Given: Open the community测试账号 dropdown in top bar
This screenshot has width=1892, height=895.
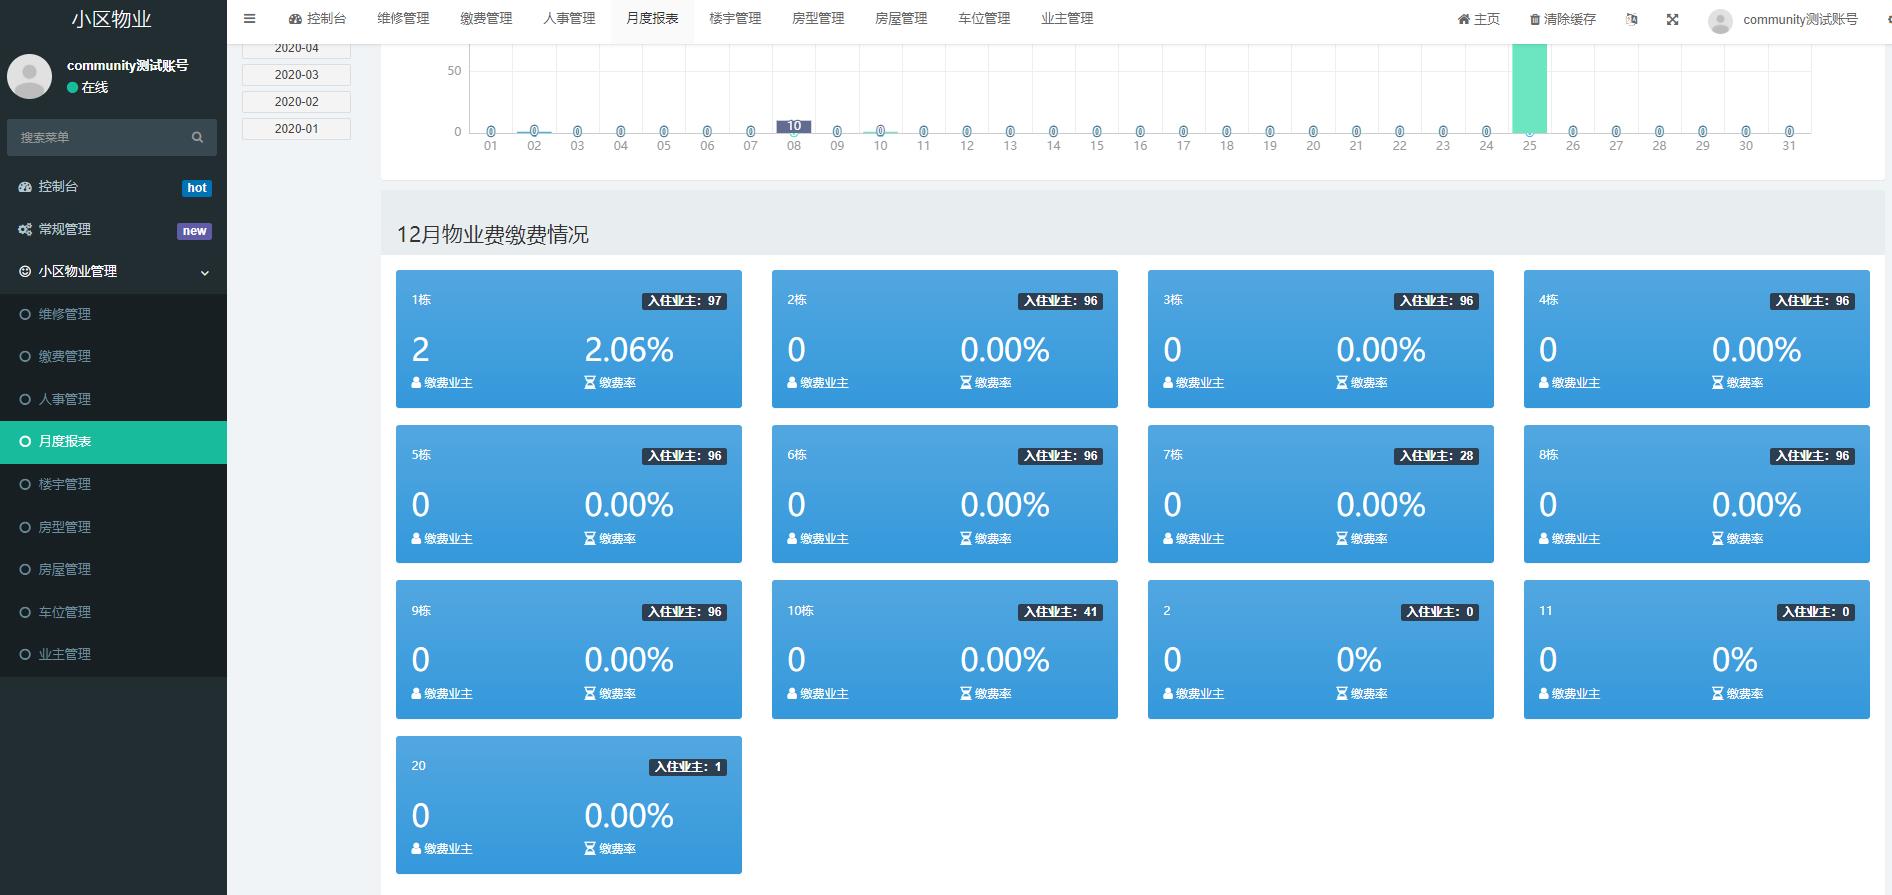Looking at the screenshot, I should [1783, 19].
